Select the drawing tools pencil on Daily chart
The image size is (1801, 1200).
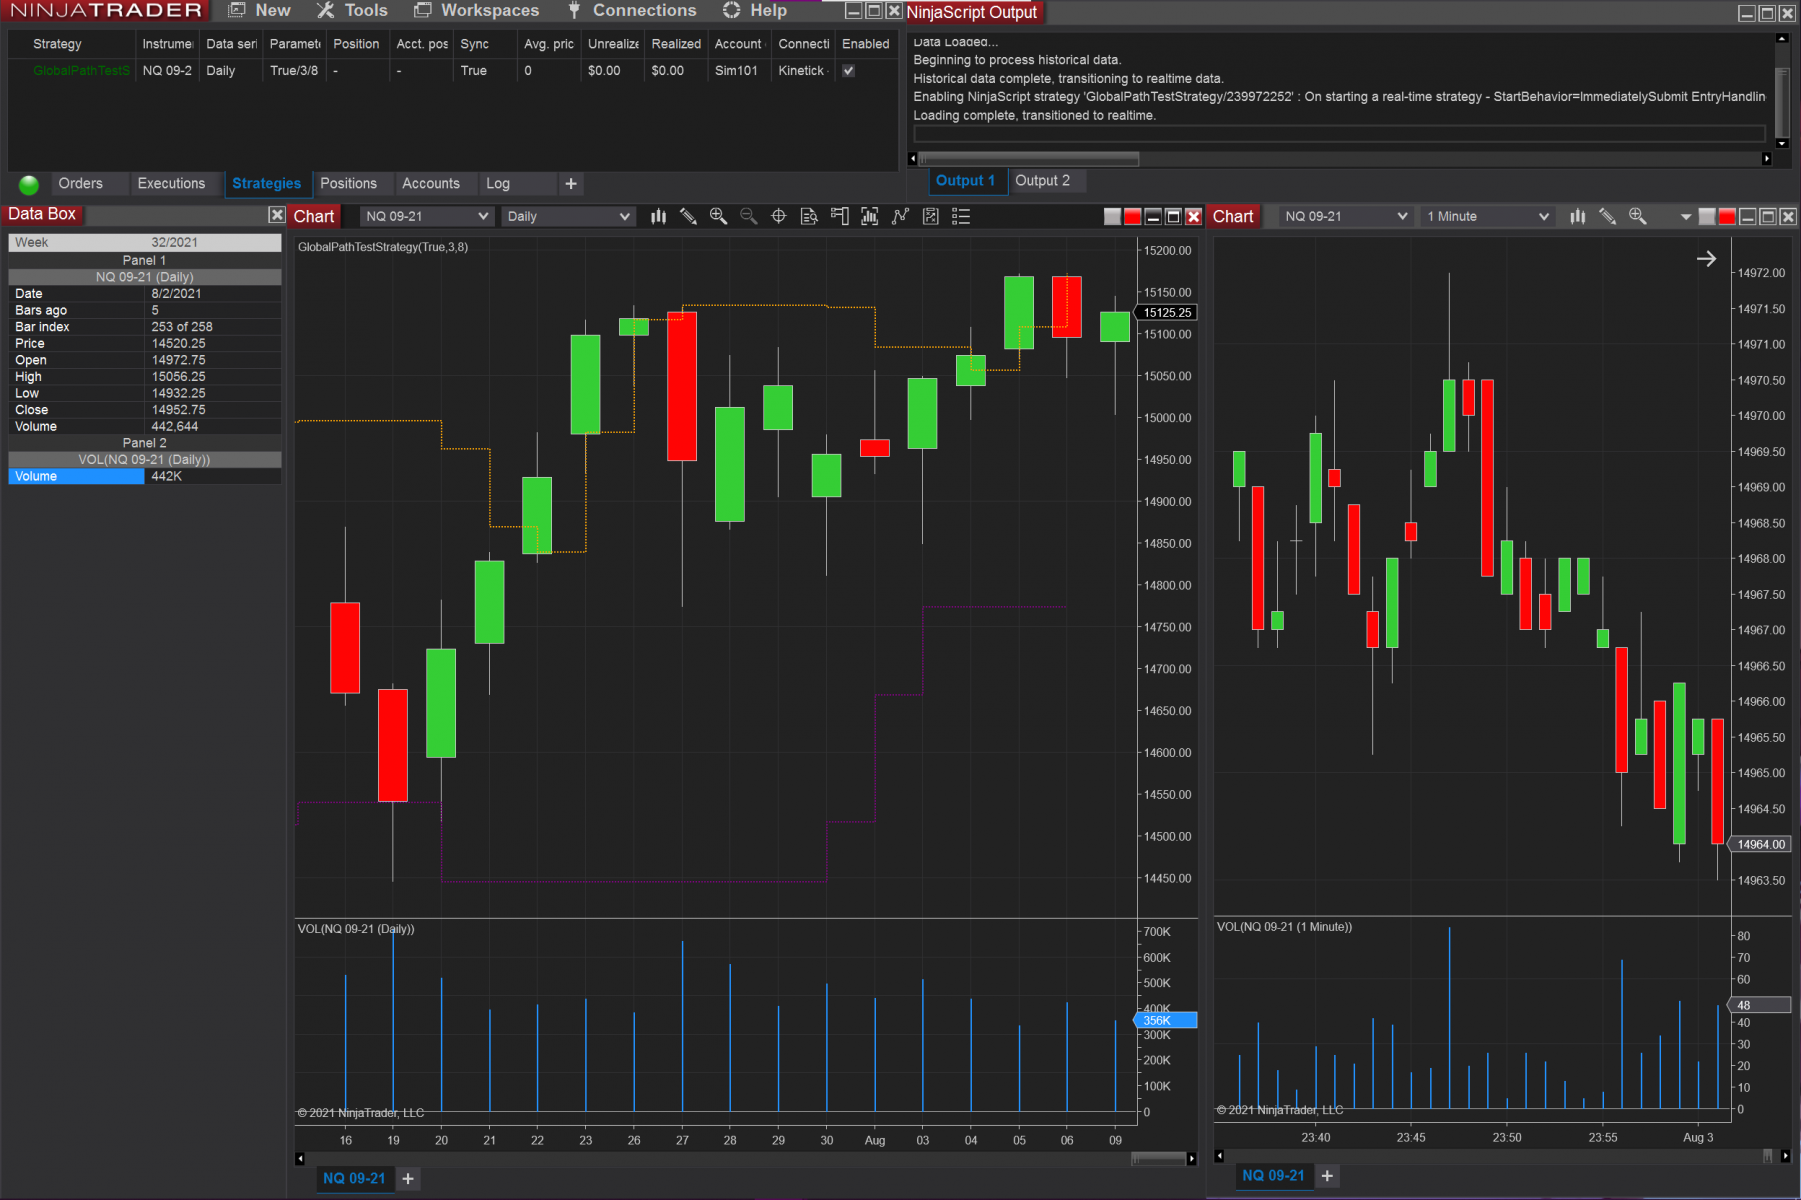click(688, 216)
